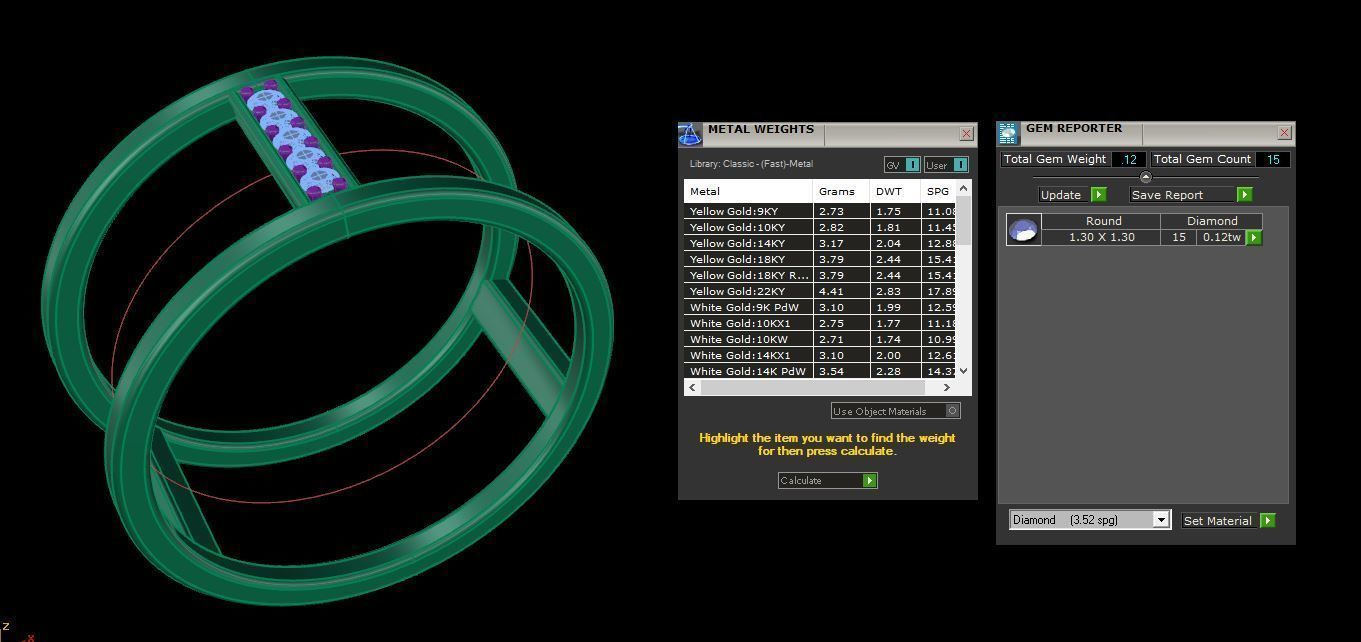Click the green arrow next to Save Report
The image size is (1361, 642).
(x=1245, y=195)
